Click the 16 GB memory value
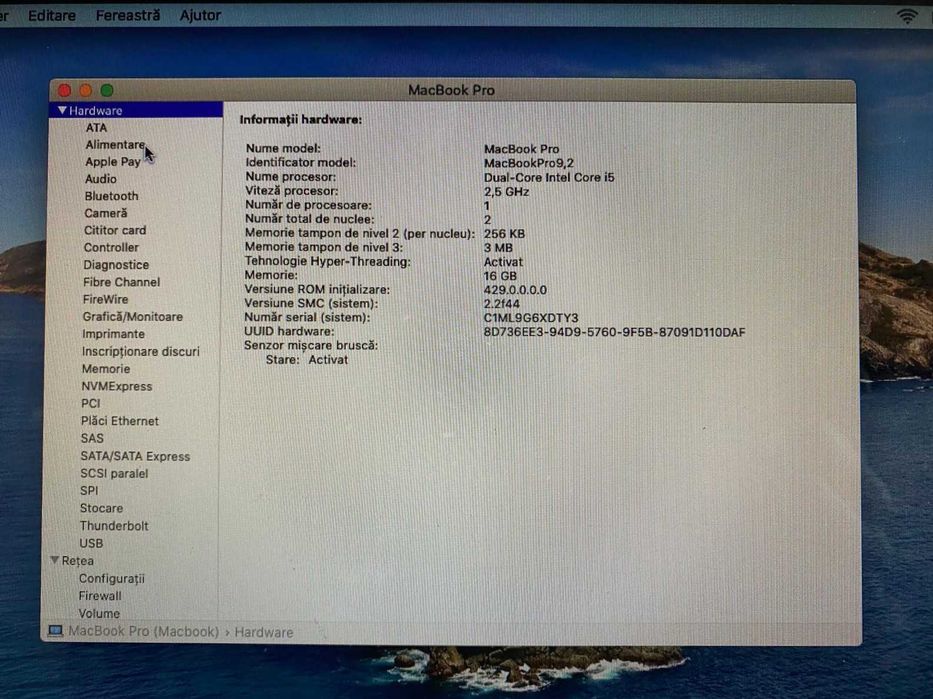Image resolution: width=933 pixels, height=699 pixels. 500,276
